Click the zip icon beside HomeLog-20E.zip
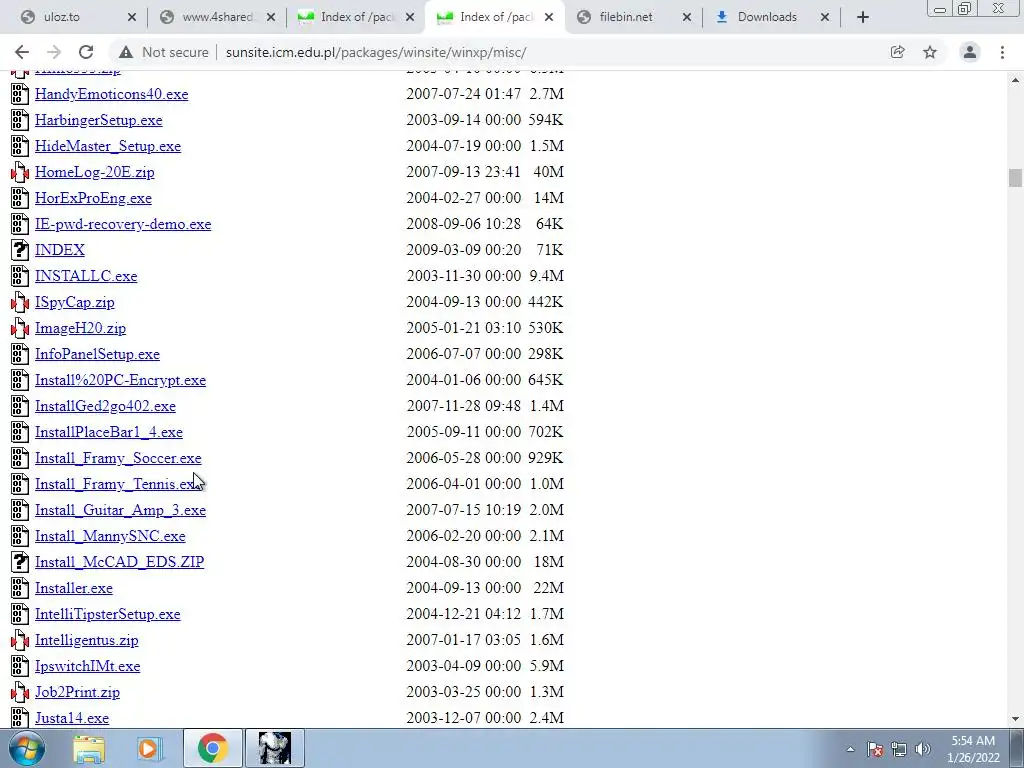Image resolution: width=1024 pixels, height=768 pixels. point(20,172)
